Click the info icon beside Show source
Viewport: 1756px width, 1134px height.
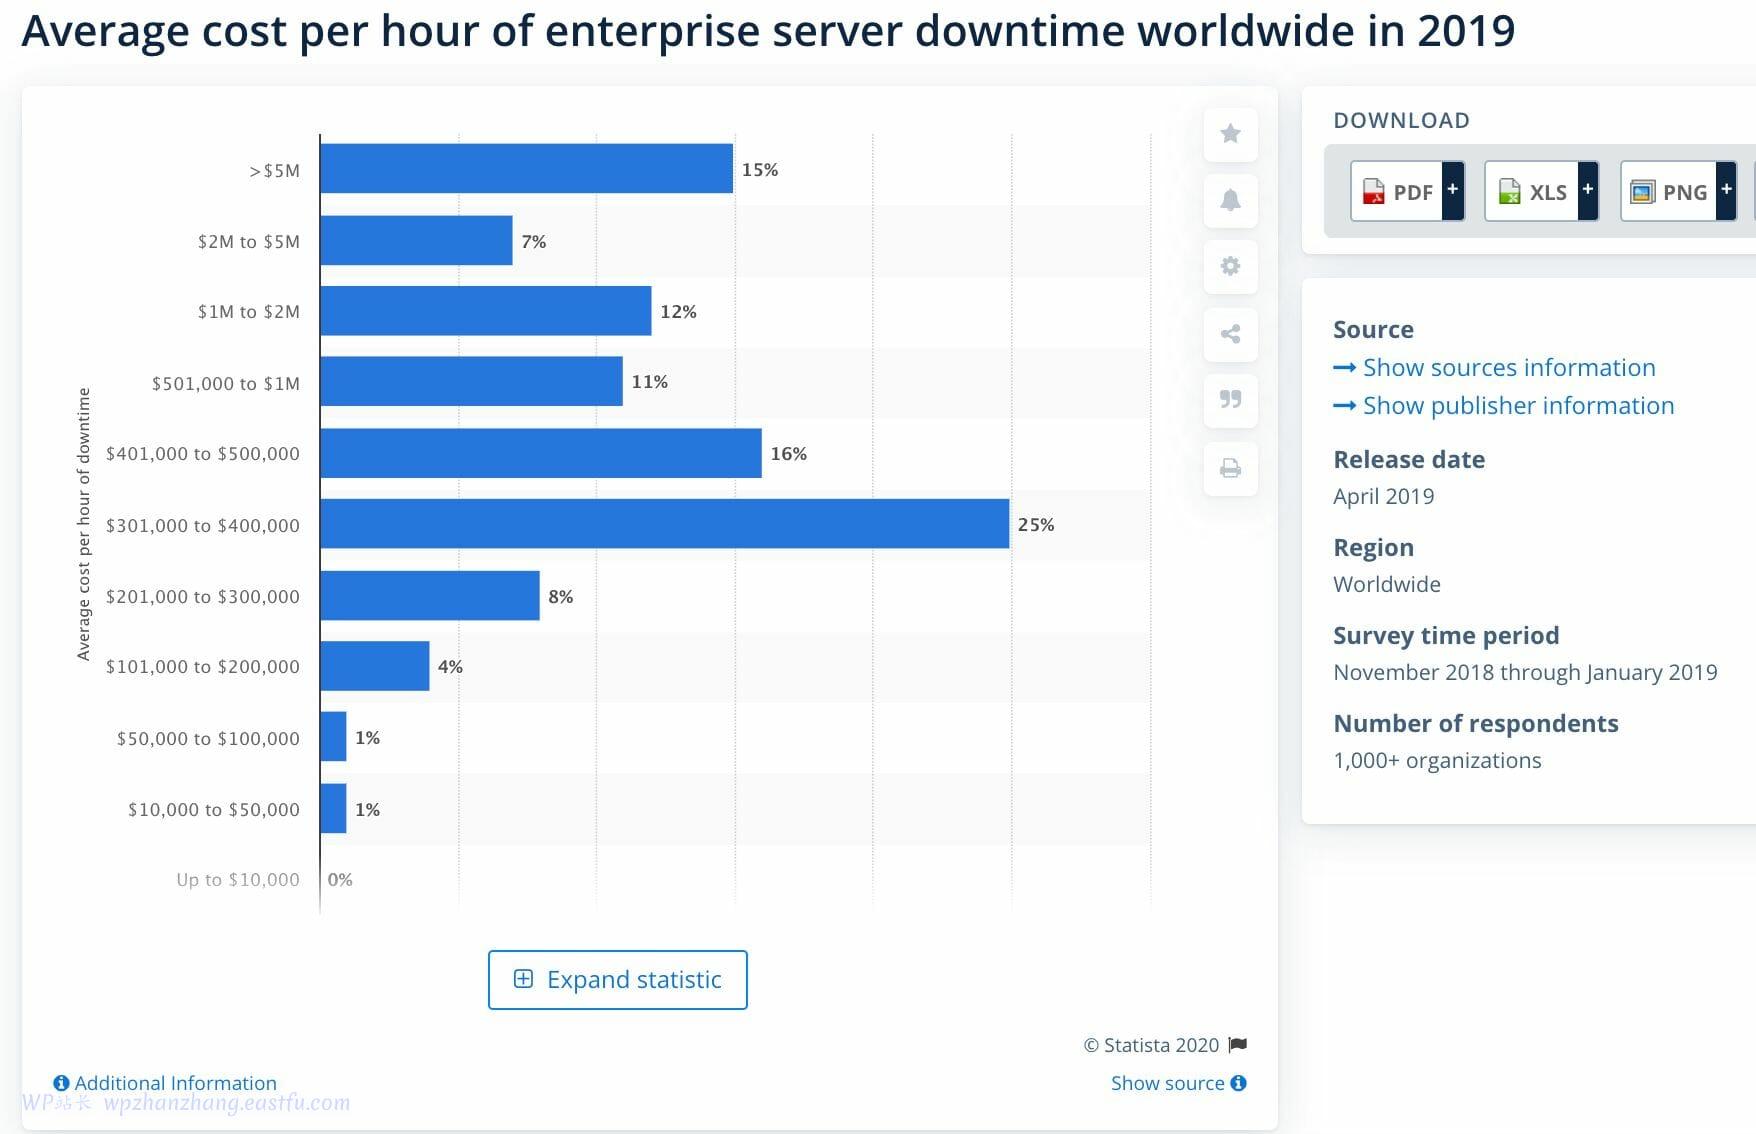point(1238,1083)
